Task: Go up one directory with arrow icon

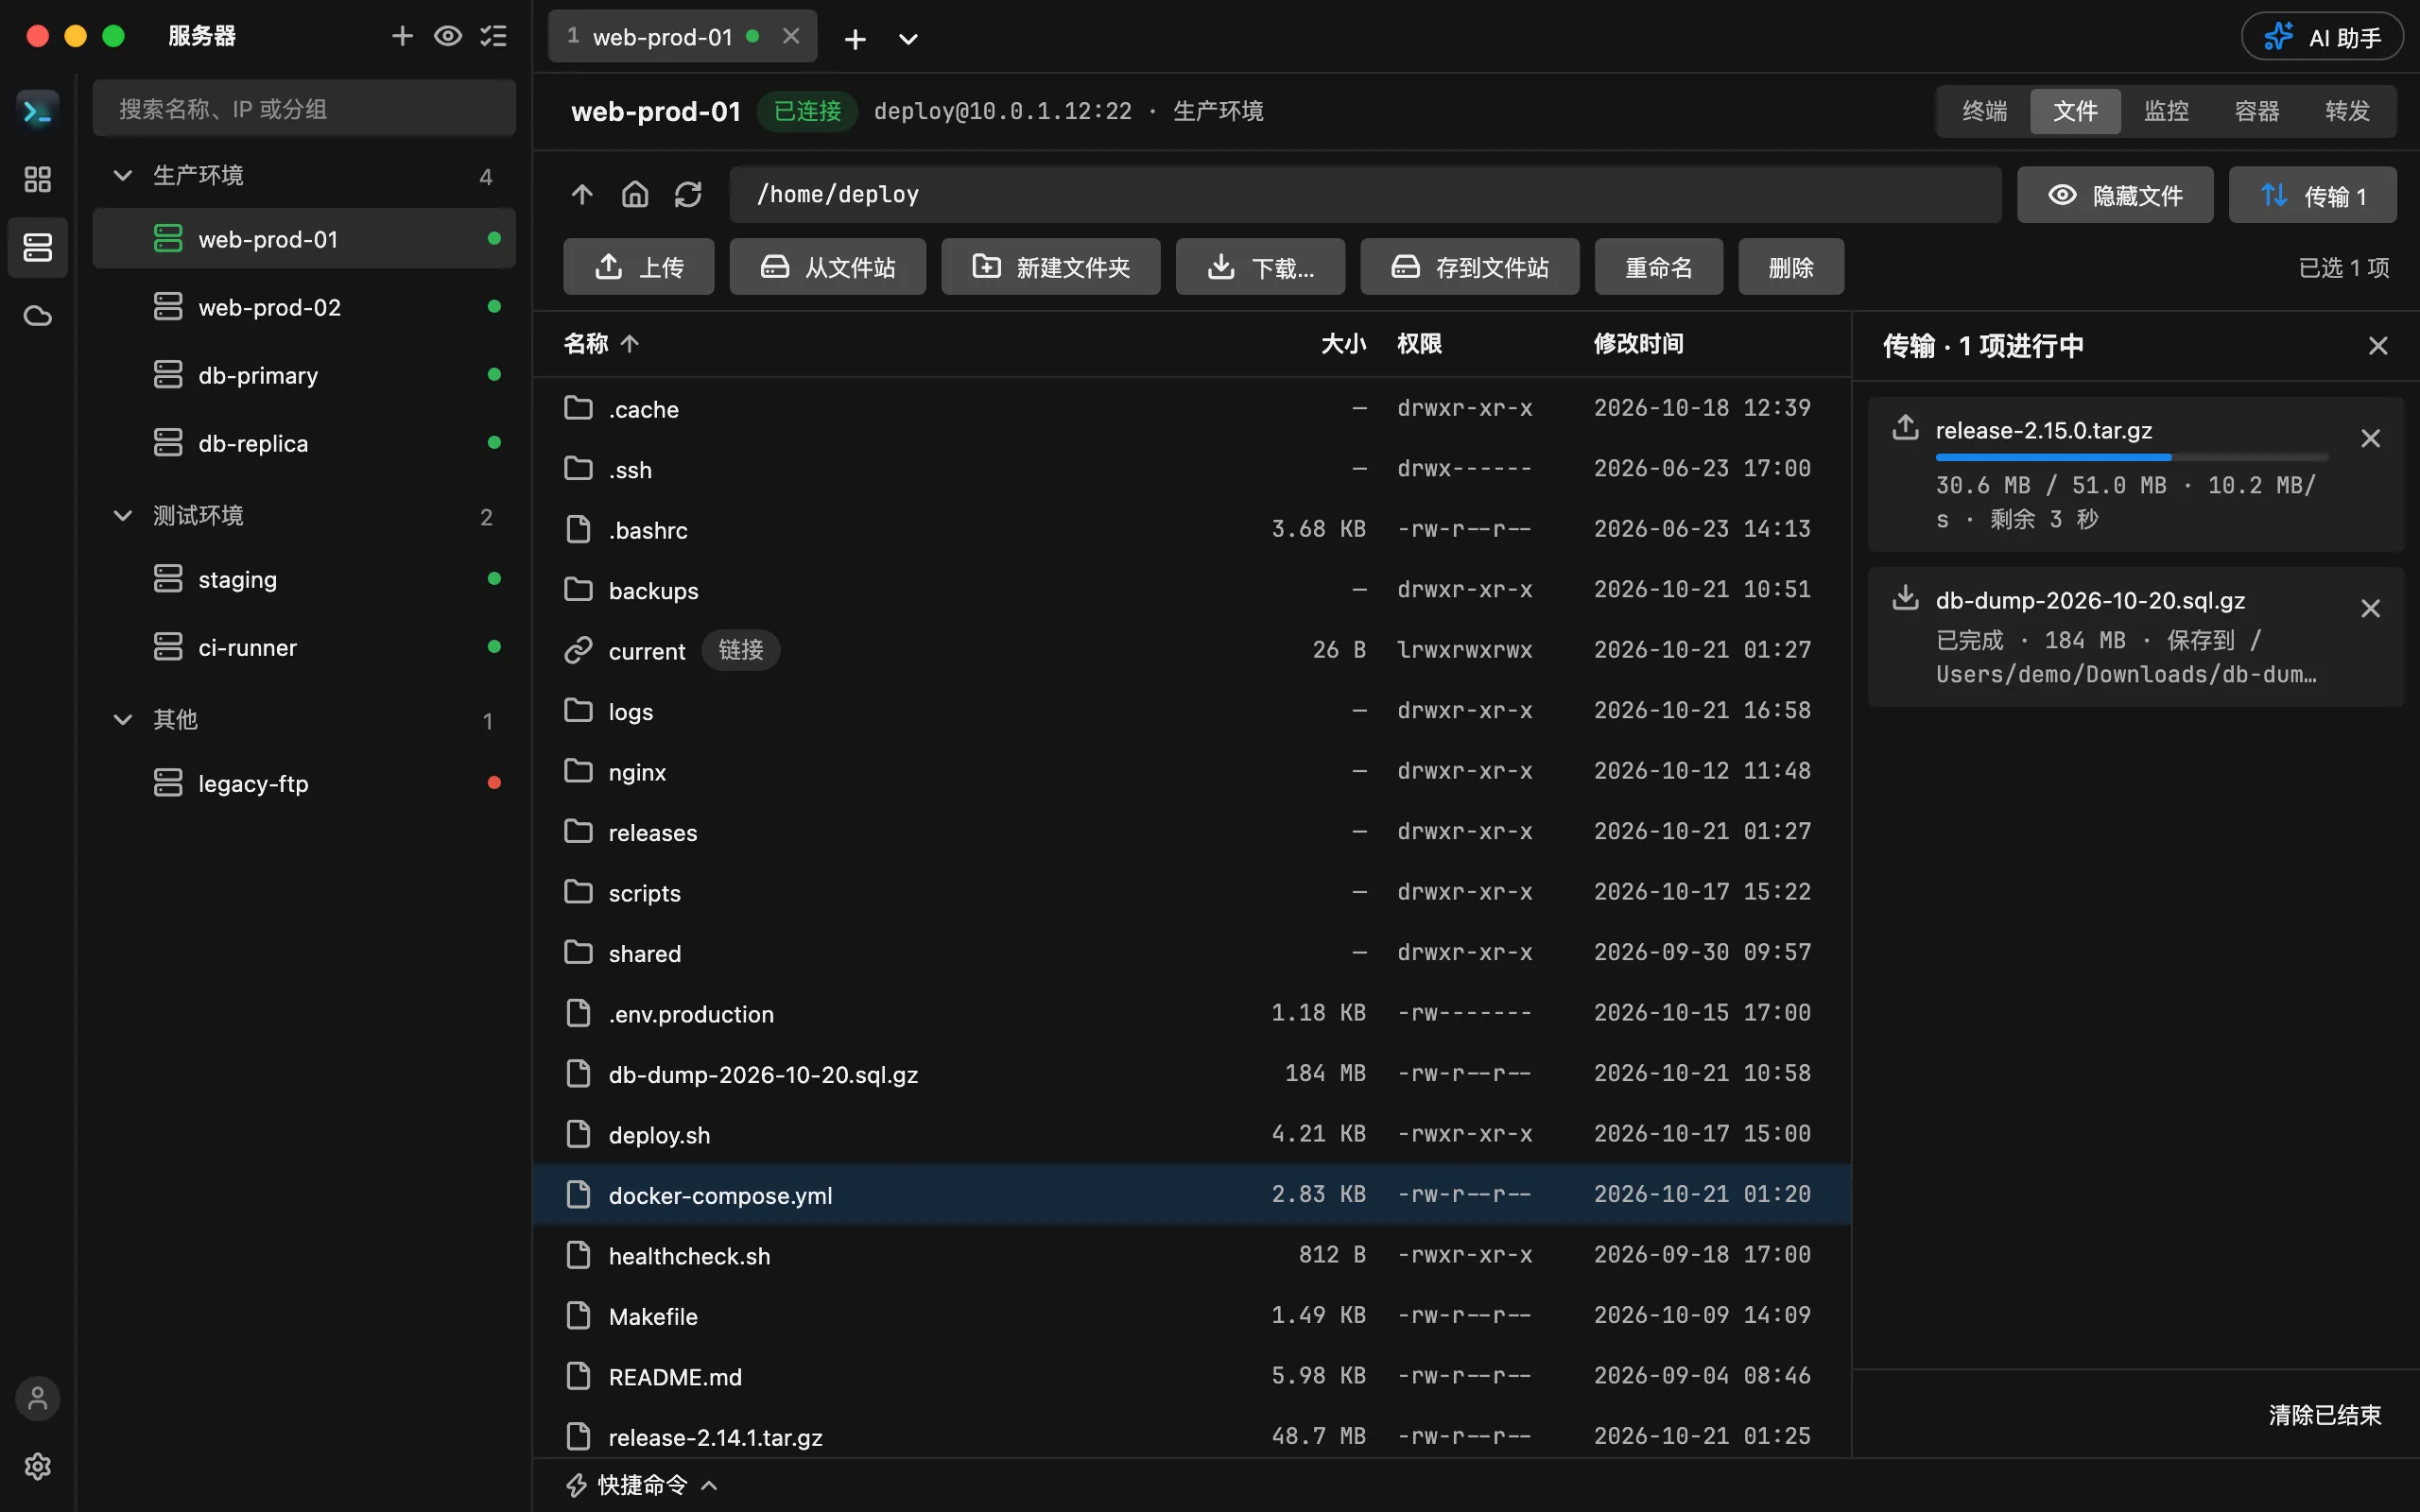Action: coord(582,194)
